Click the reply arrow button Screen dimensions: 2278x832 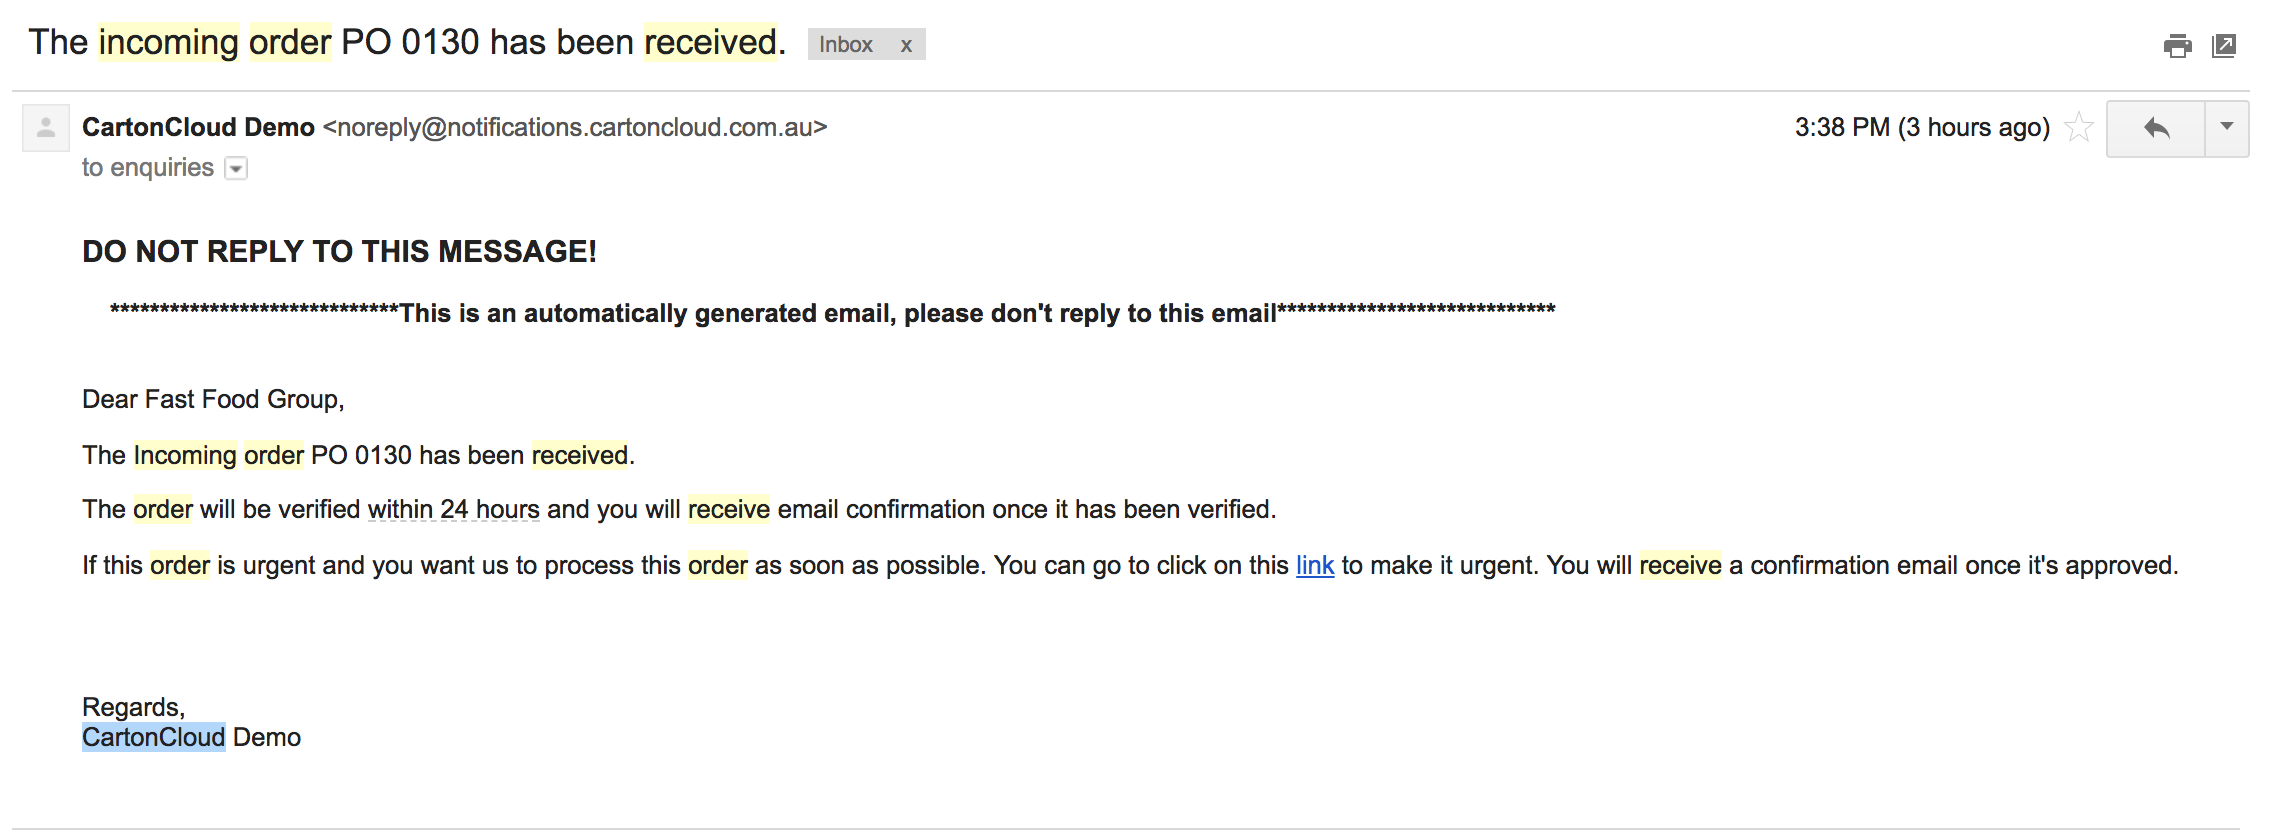2156,128
